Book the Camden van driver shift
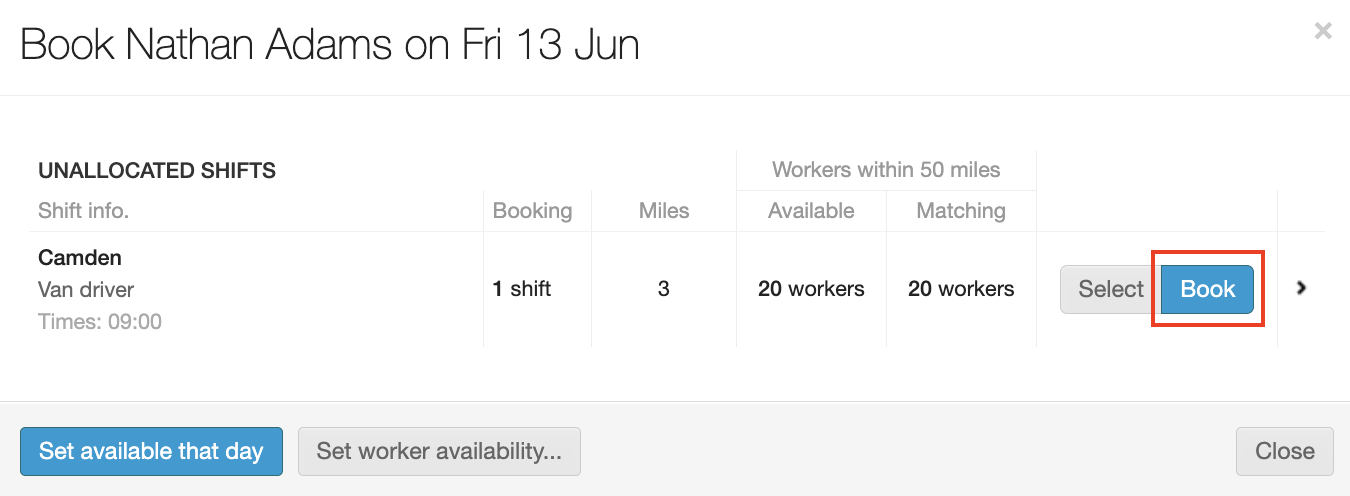Viewport: 1350px width, 496px height. click(1207, 289)
